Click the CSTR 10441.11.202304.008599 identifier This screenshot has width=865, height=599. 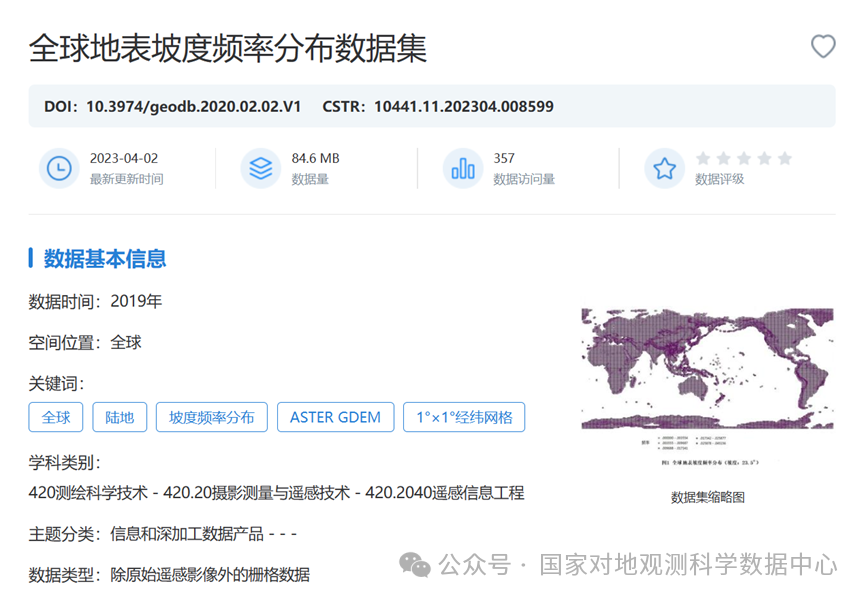click(438, 106)
